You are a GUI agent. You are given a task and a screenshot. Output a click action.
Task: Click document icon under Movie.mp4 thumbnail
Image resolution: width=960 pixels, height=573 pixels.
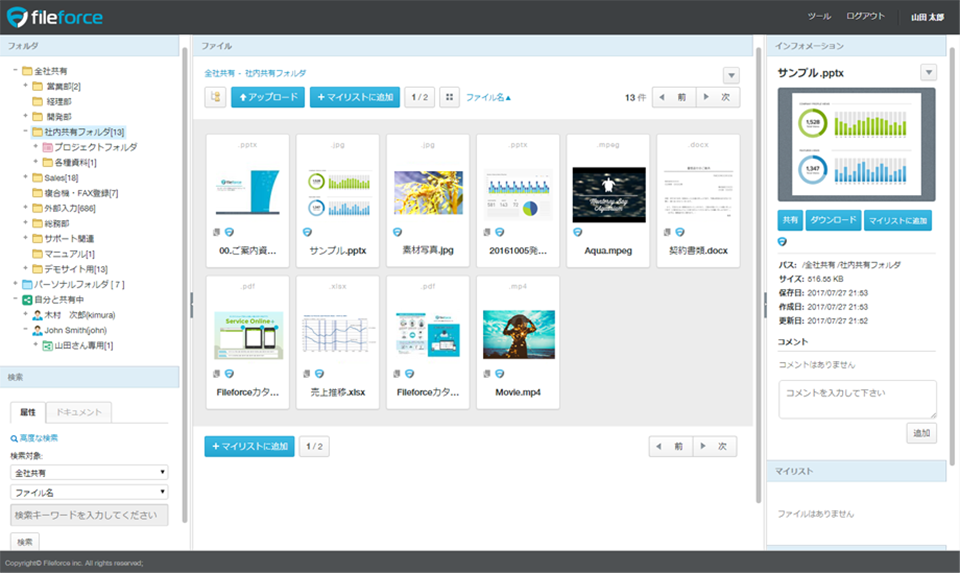coord(487,373)
